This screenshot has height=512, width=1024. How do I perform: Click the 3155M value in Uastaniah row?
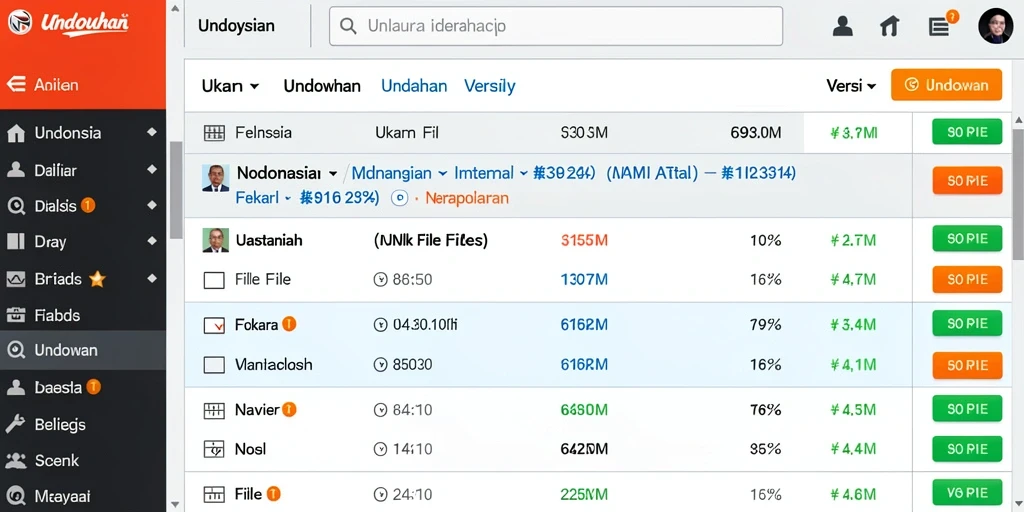point(584,240)
